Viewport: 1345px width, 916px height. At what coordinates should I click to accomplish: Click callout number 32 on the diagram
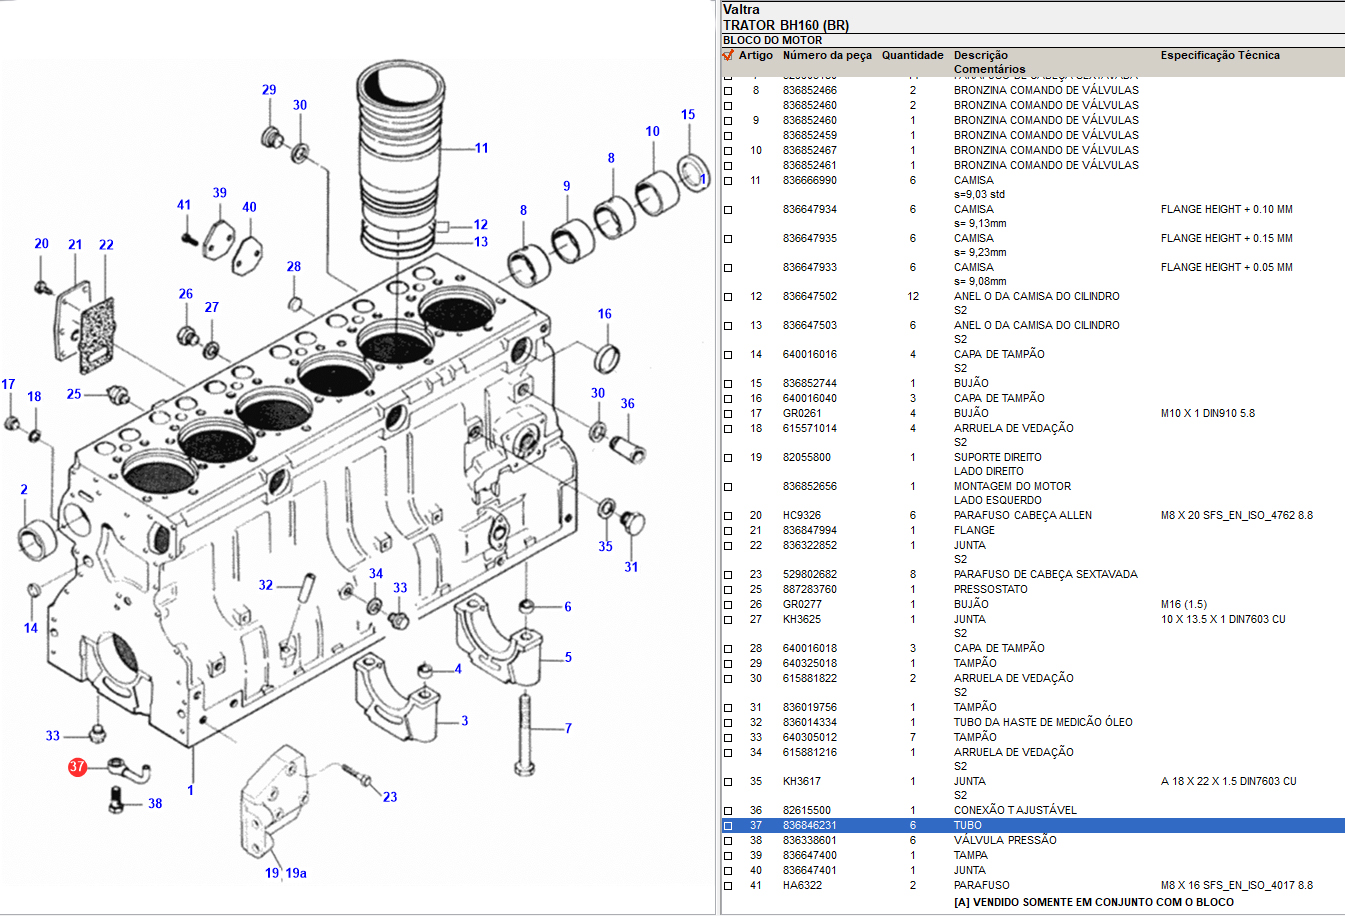click(x=265, y=585)
